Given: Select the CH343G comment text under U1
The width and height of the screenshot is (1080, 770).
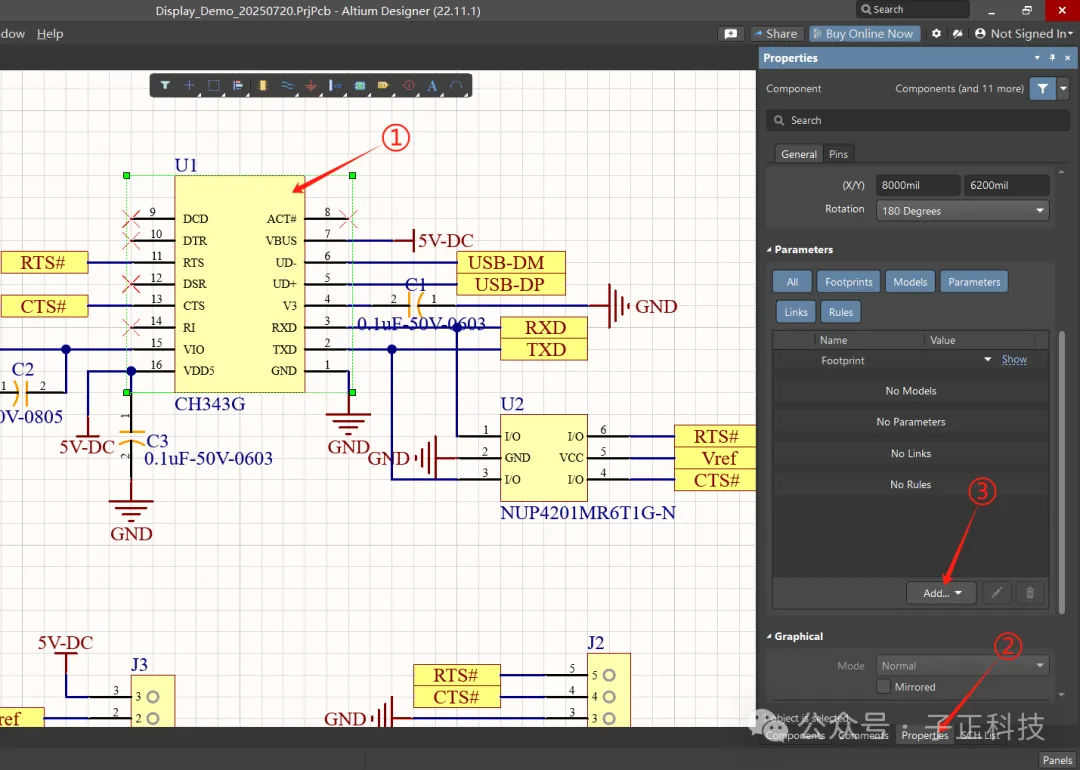Looking at the screenshot, I should coord(209,404).
